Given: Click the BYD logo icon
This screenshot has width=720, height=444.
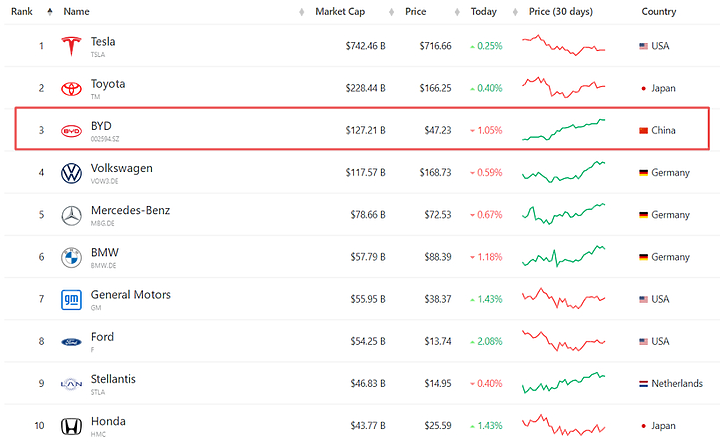Looking at the screenshot, I should [71, 131].
